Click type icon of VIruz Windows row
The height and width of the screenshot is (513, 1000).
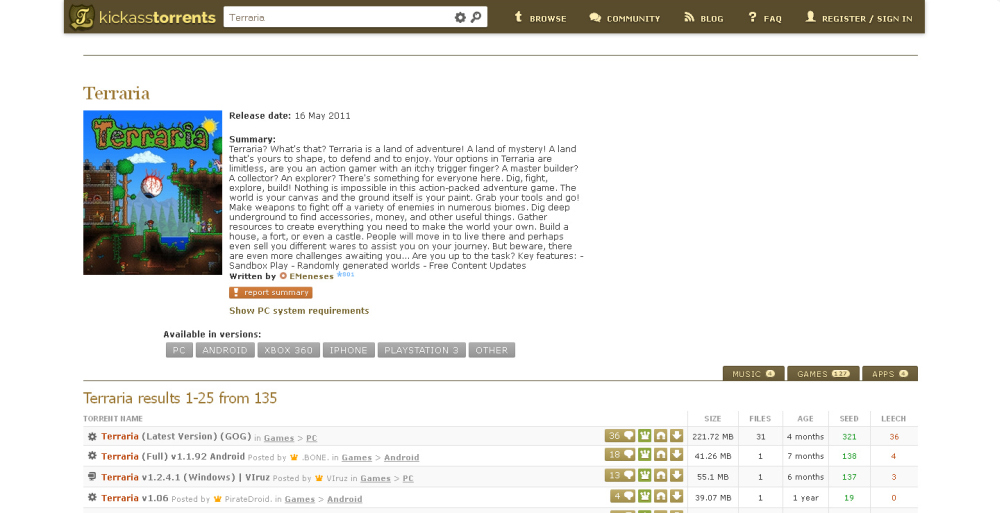(x=92, y=477)
